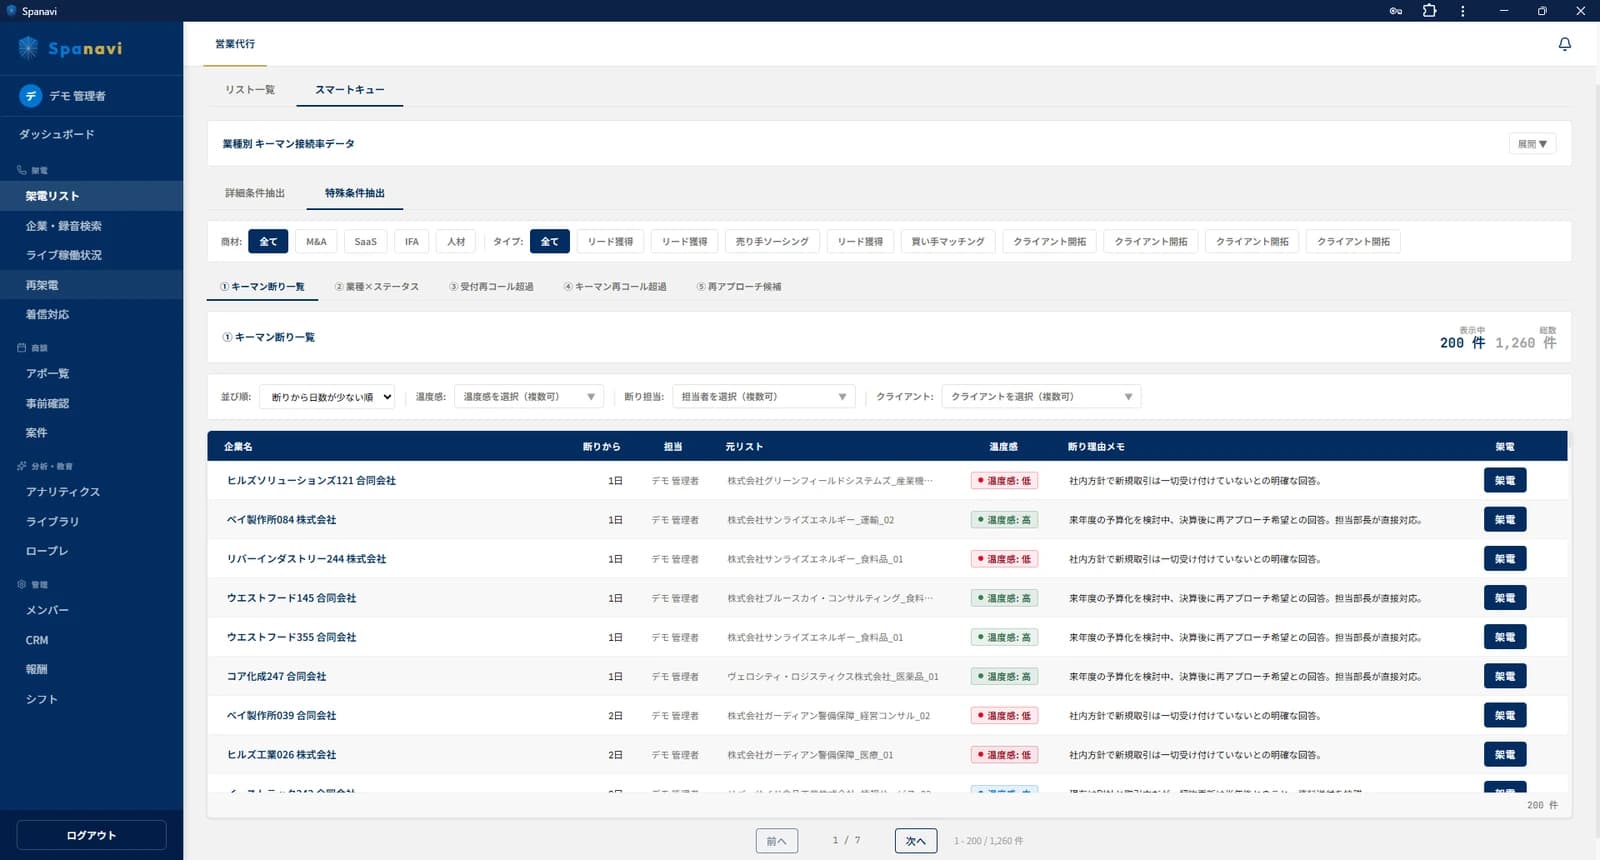Open the デモ 管理者 user avatar
The height and width of the screenshot is (860, 1600).
pos(31,96)
